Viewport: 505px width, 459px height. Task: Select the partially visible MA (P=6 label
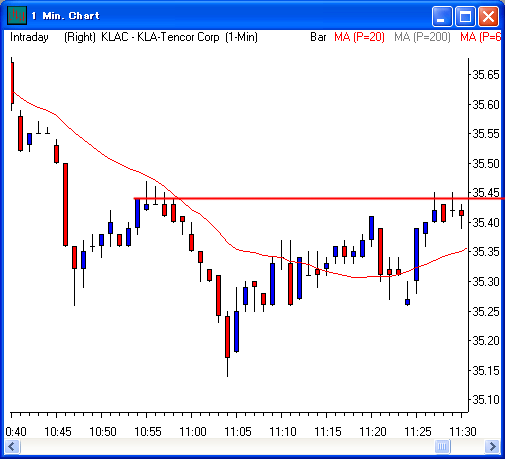click(x=480, y=37)
